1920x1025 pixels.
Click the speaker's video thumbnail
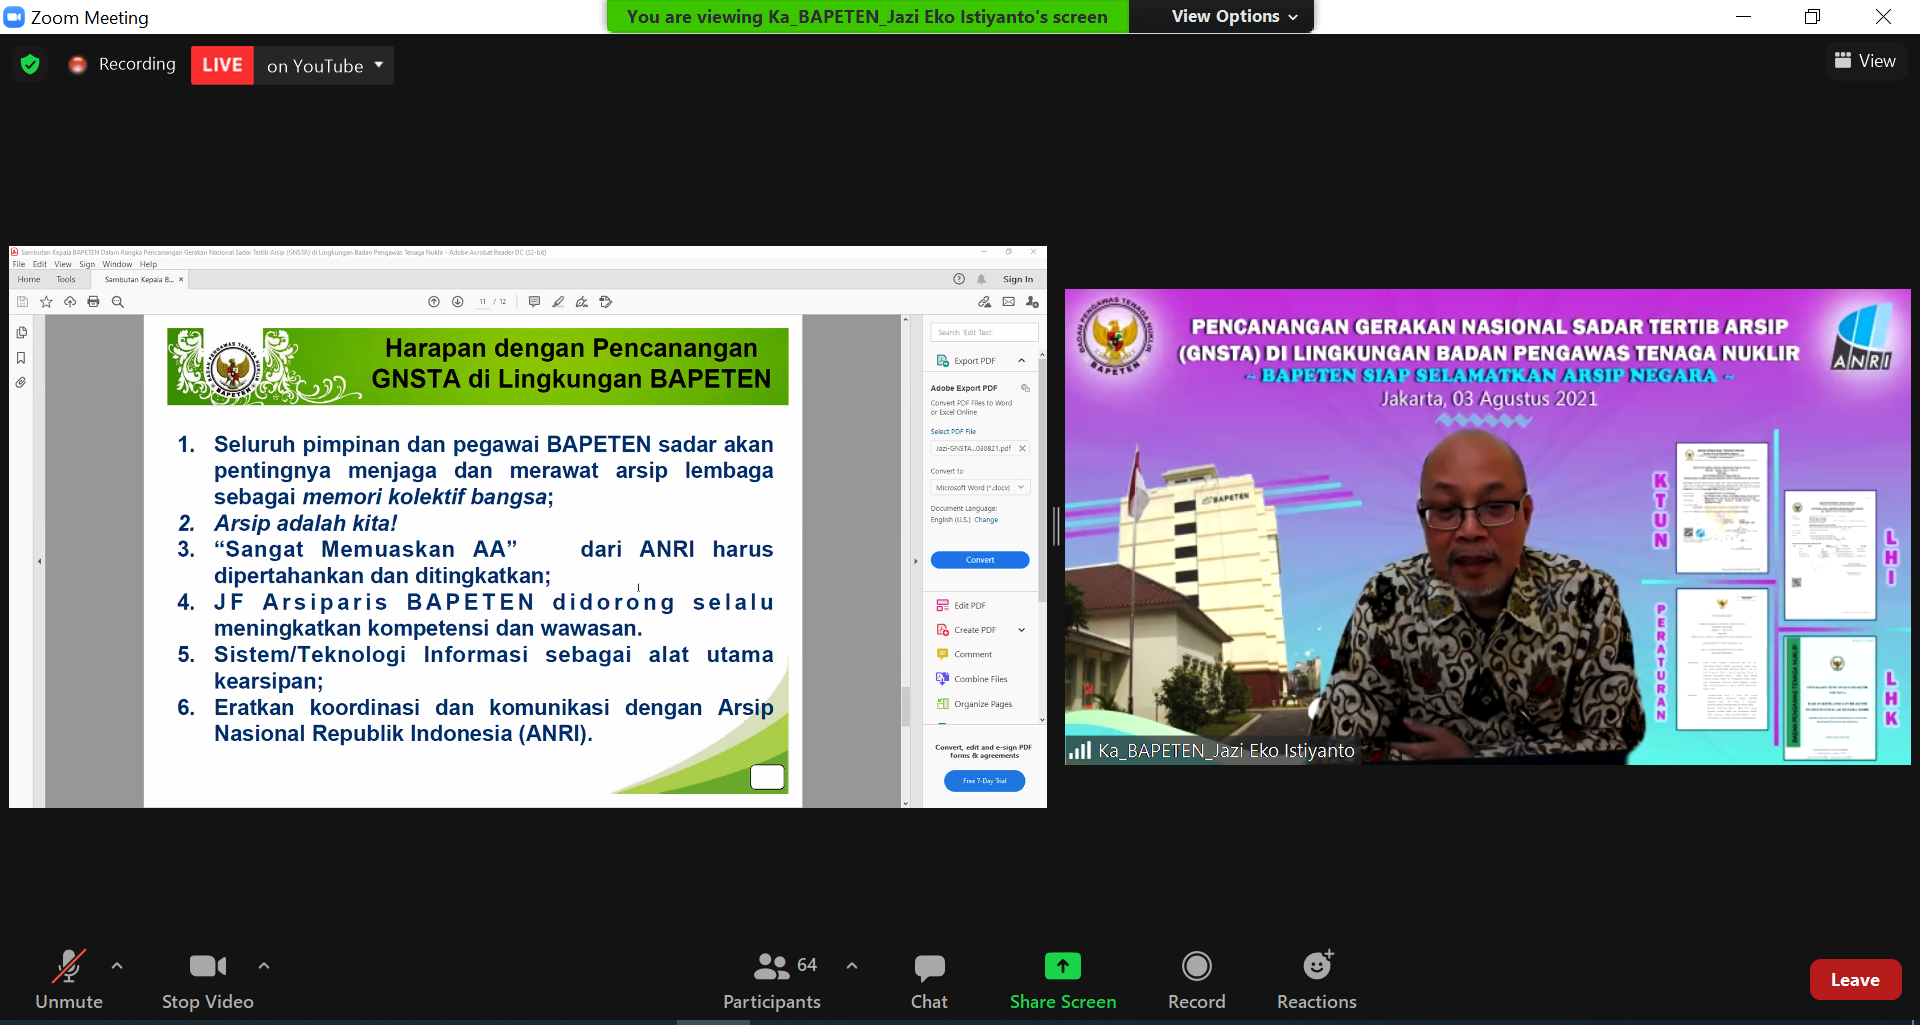(x=1487, y=527)
